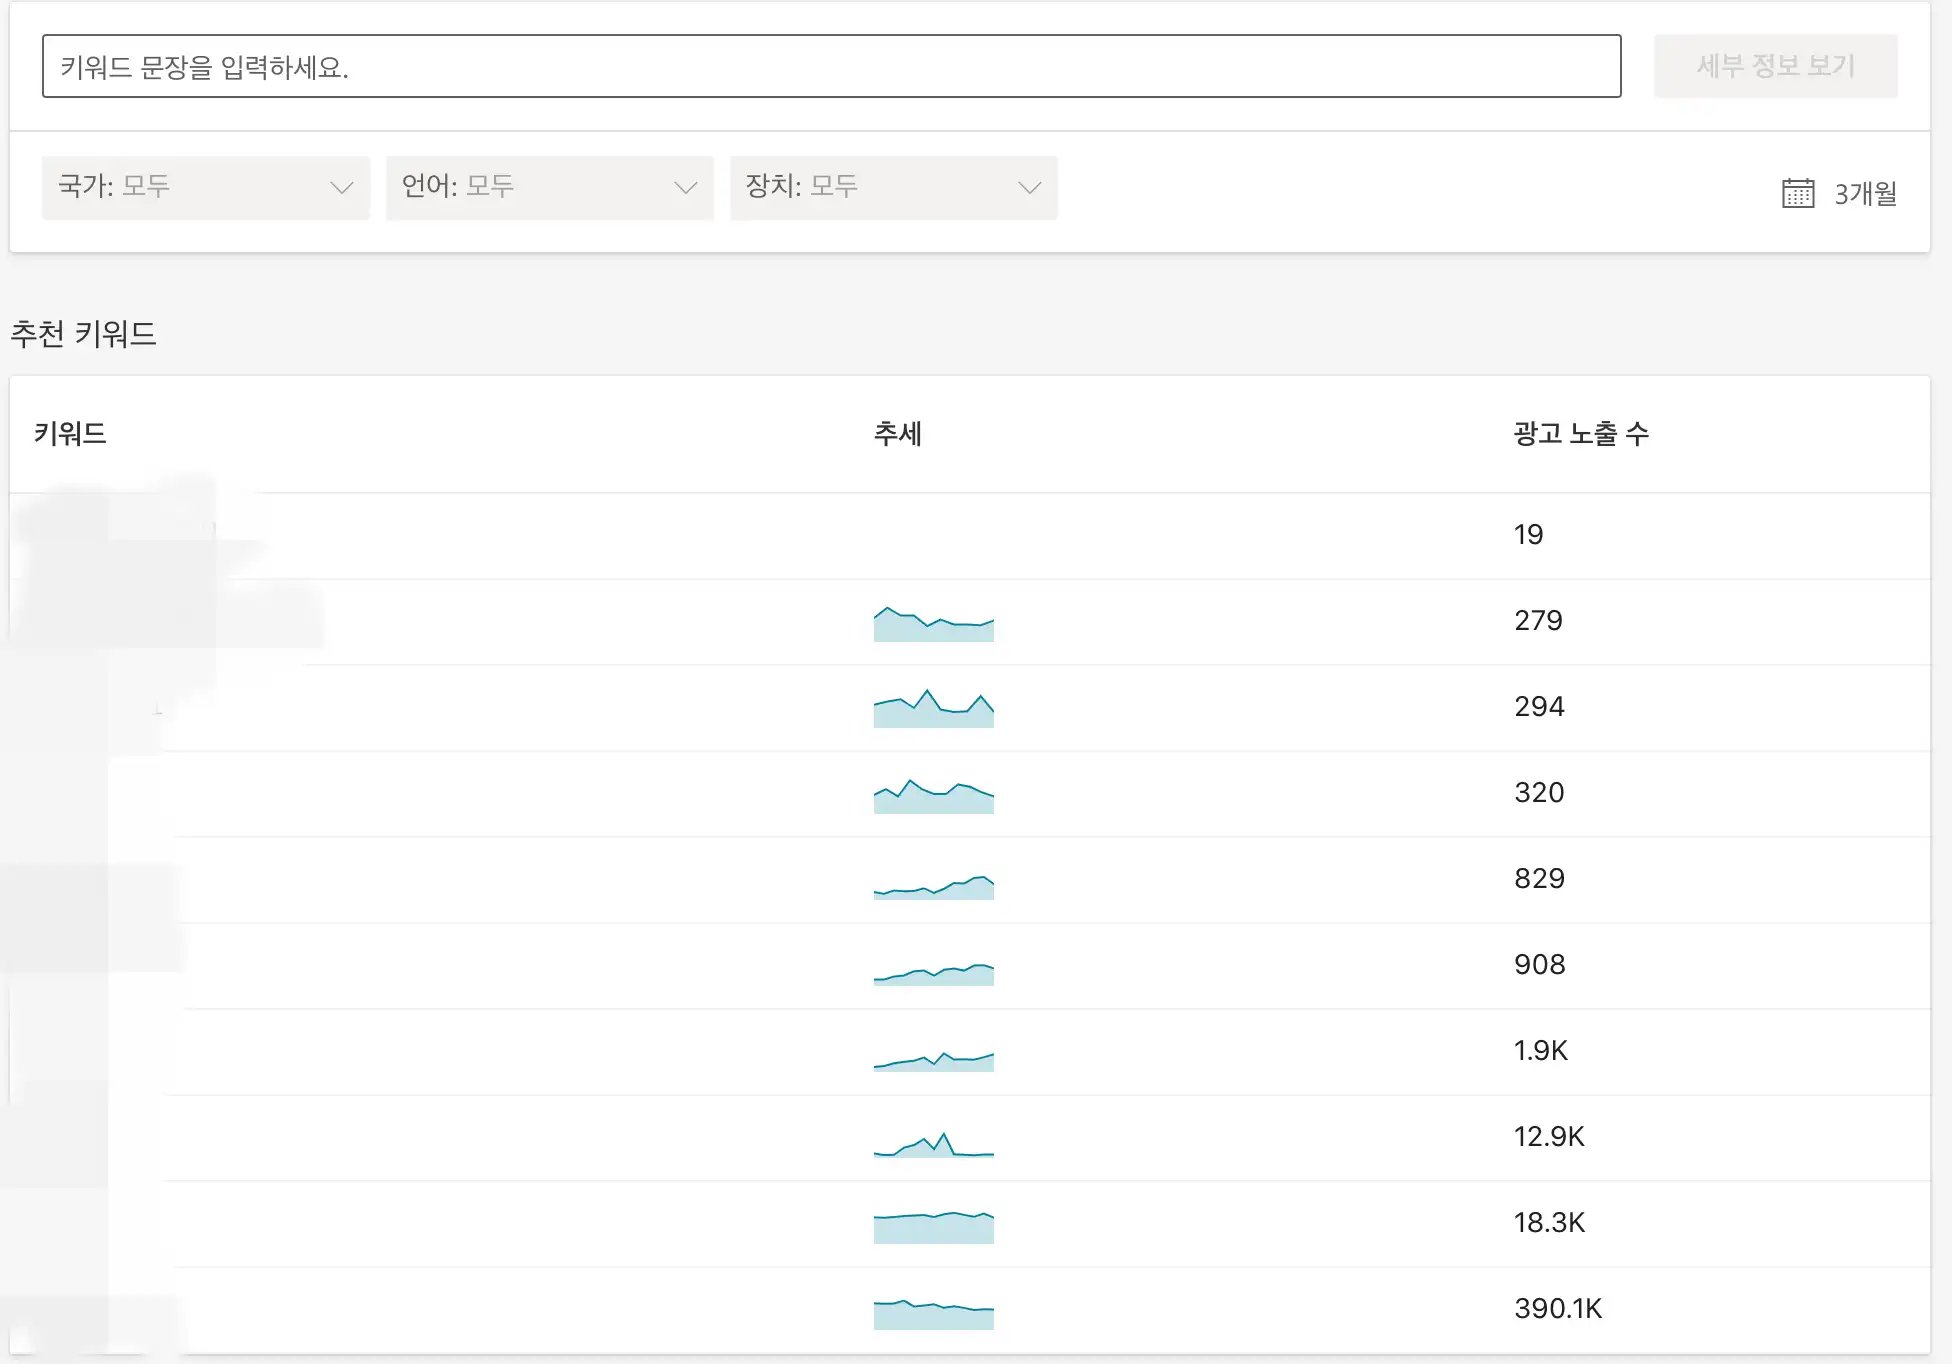This screenshot has height=1364, width=1952.
Task: Expand the 장치: 모두 dropdown
Action: pos(893,187)
